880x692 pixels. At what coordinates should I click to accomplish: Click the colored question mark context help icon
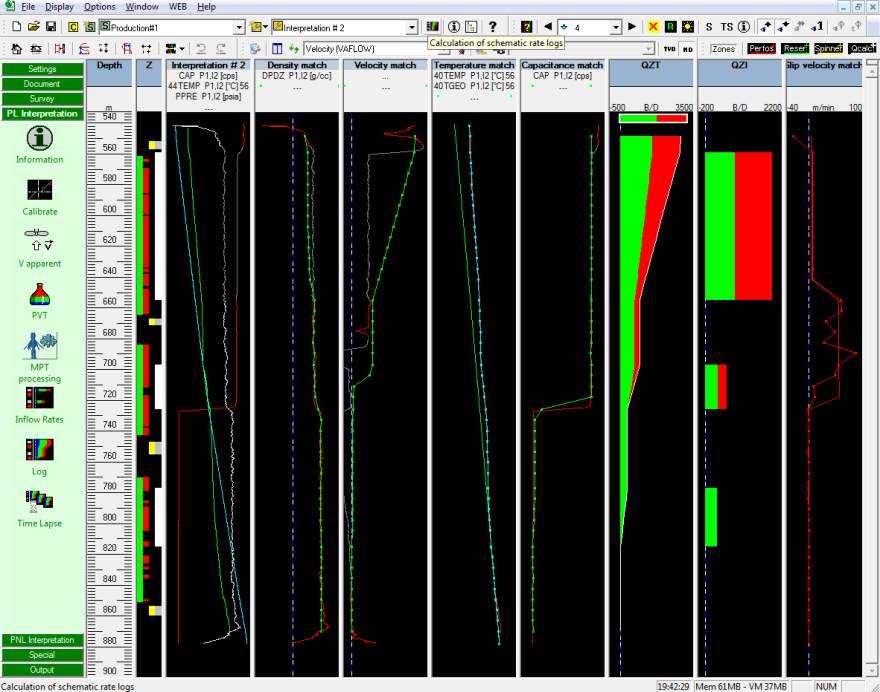(x=526, y=26)
